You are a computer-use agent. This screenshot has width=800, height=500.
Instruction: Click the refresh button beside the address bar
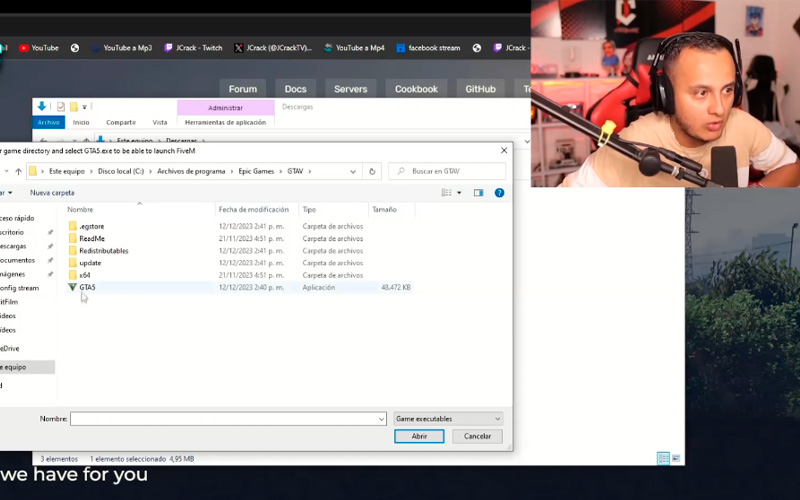pos(372,171)
